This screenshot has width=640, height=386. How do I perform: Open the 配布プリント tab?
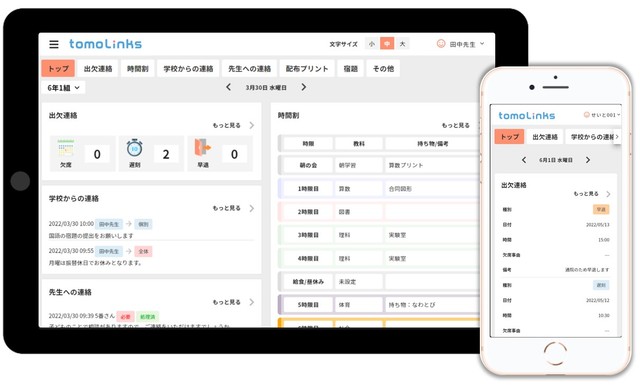tap(307, 69)
